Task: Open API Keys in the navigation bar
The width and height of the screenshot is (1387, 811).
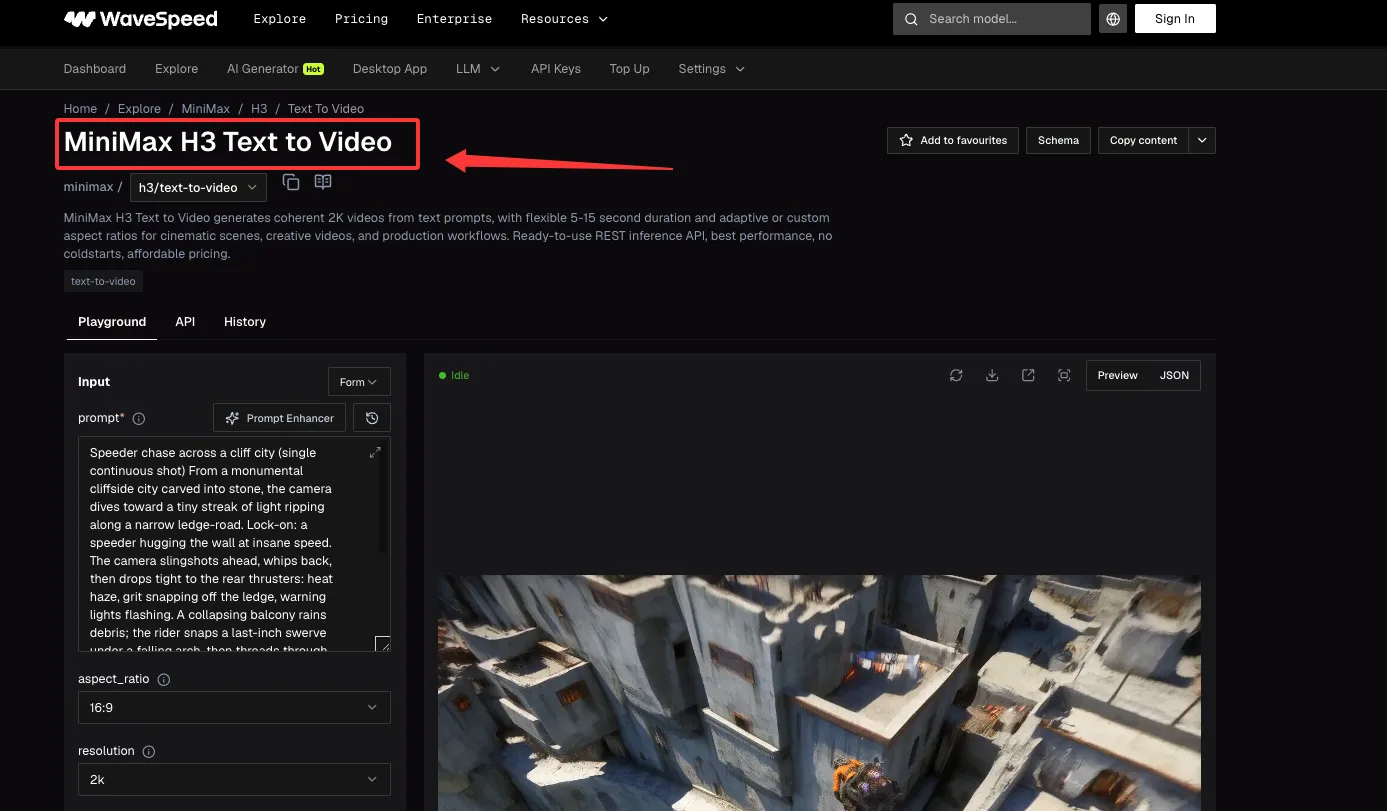Action: (x=556, y=69)
